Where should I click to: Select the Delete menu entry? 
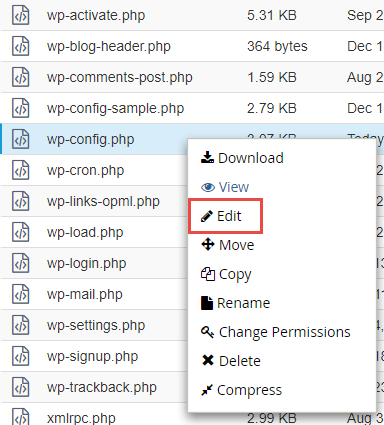231,361
